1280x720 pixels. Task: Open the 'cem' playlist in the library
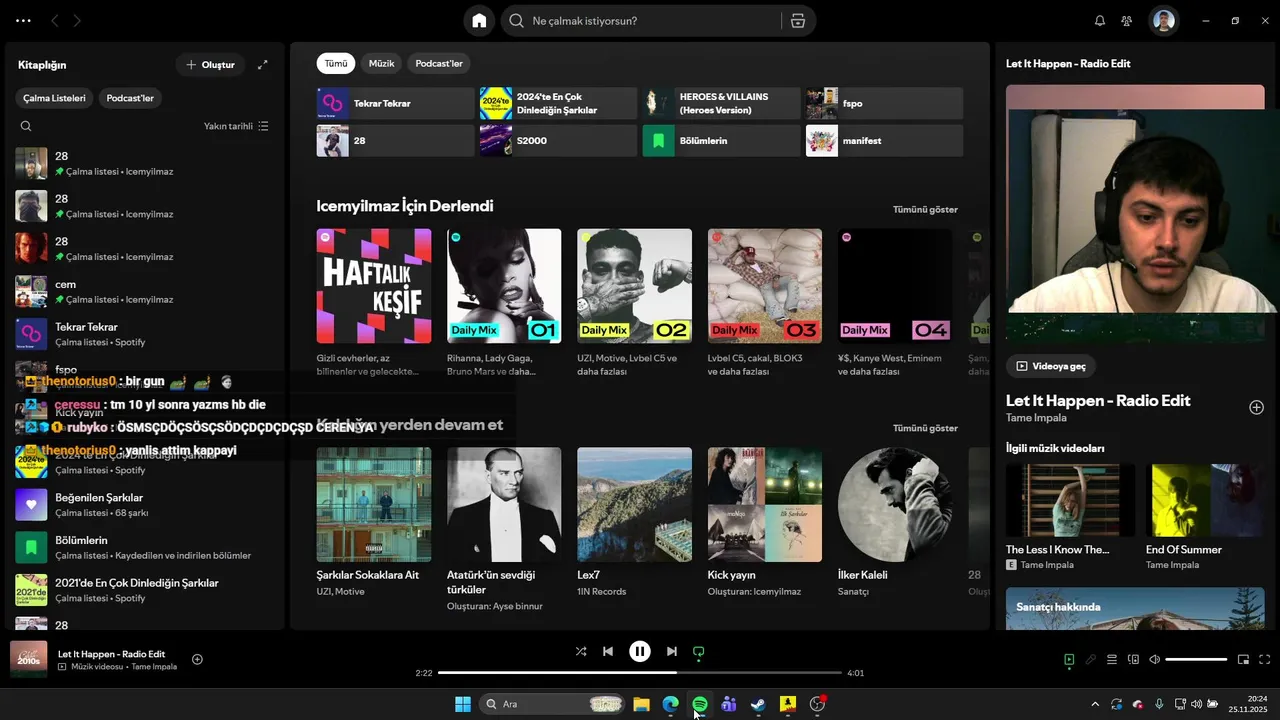[x=145, y=291]
